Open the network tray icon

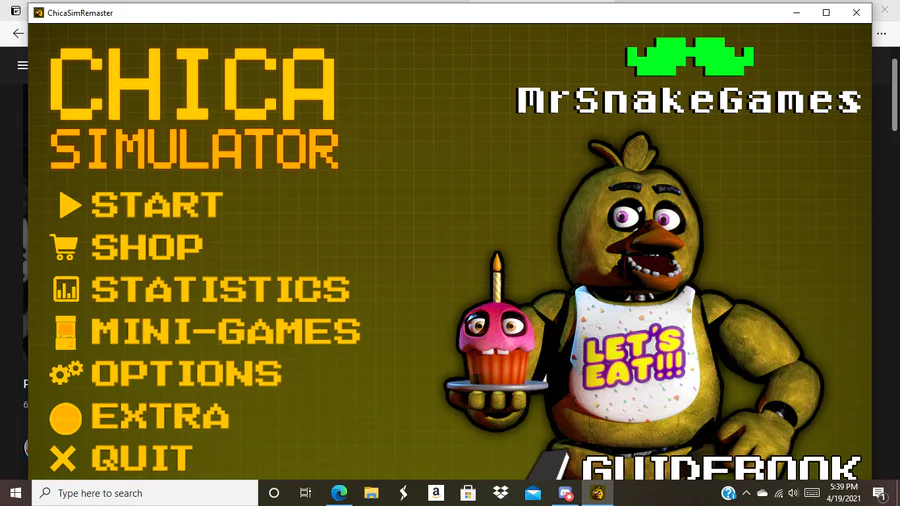[778, 493]
